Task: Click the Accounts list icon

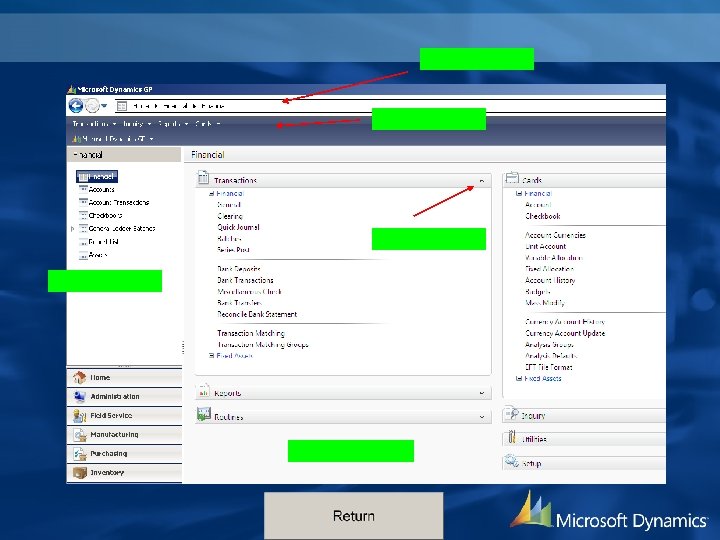Action: (83, 189)
